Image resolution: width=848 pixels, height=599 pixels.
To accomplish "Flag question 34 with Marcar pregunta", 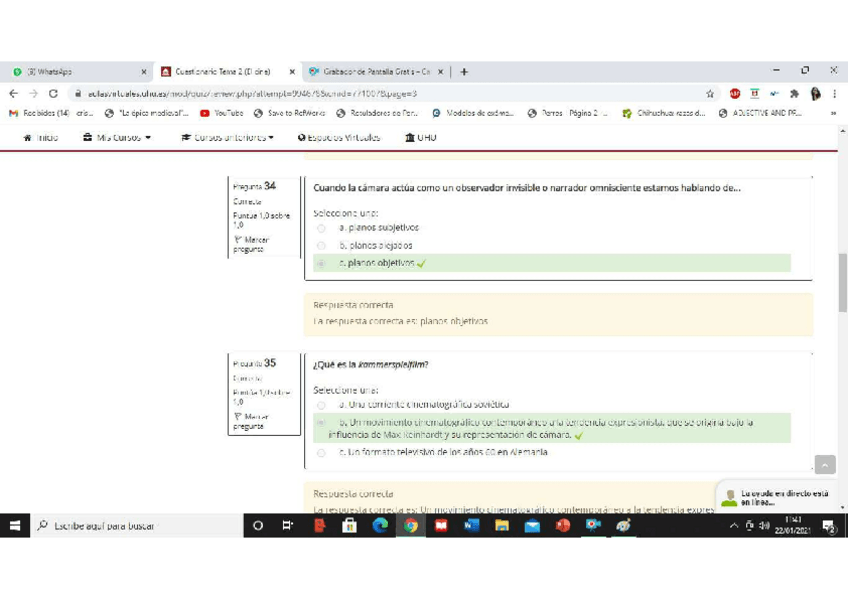I will (249, 244).
